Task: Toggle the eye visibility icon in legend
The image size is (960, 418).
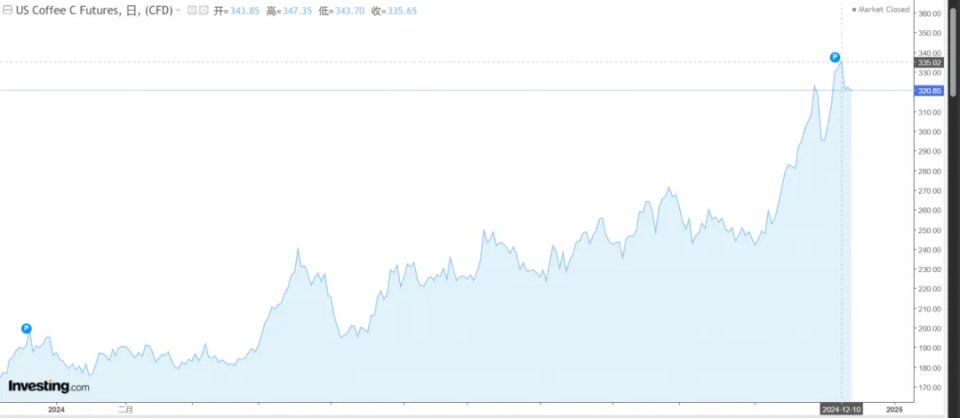Action: (192, 10)
